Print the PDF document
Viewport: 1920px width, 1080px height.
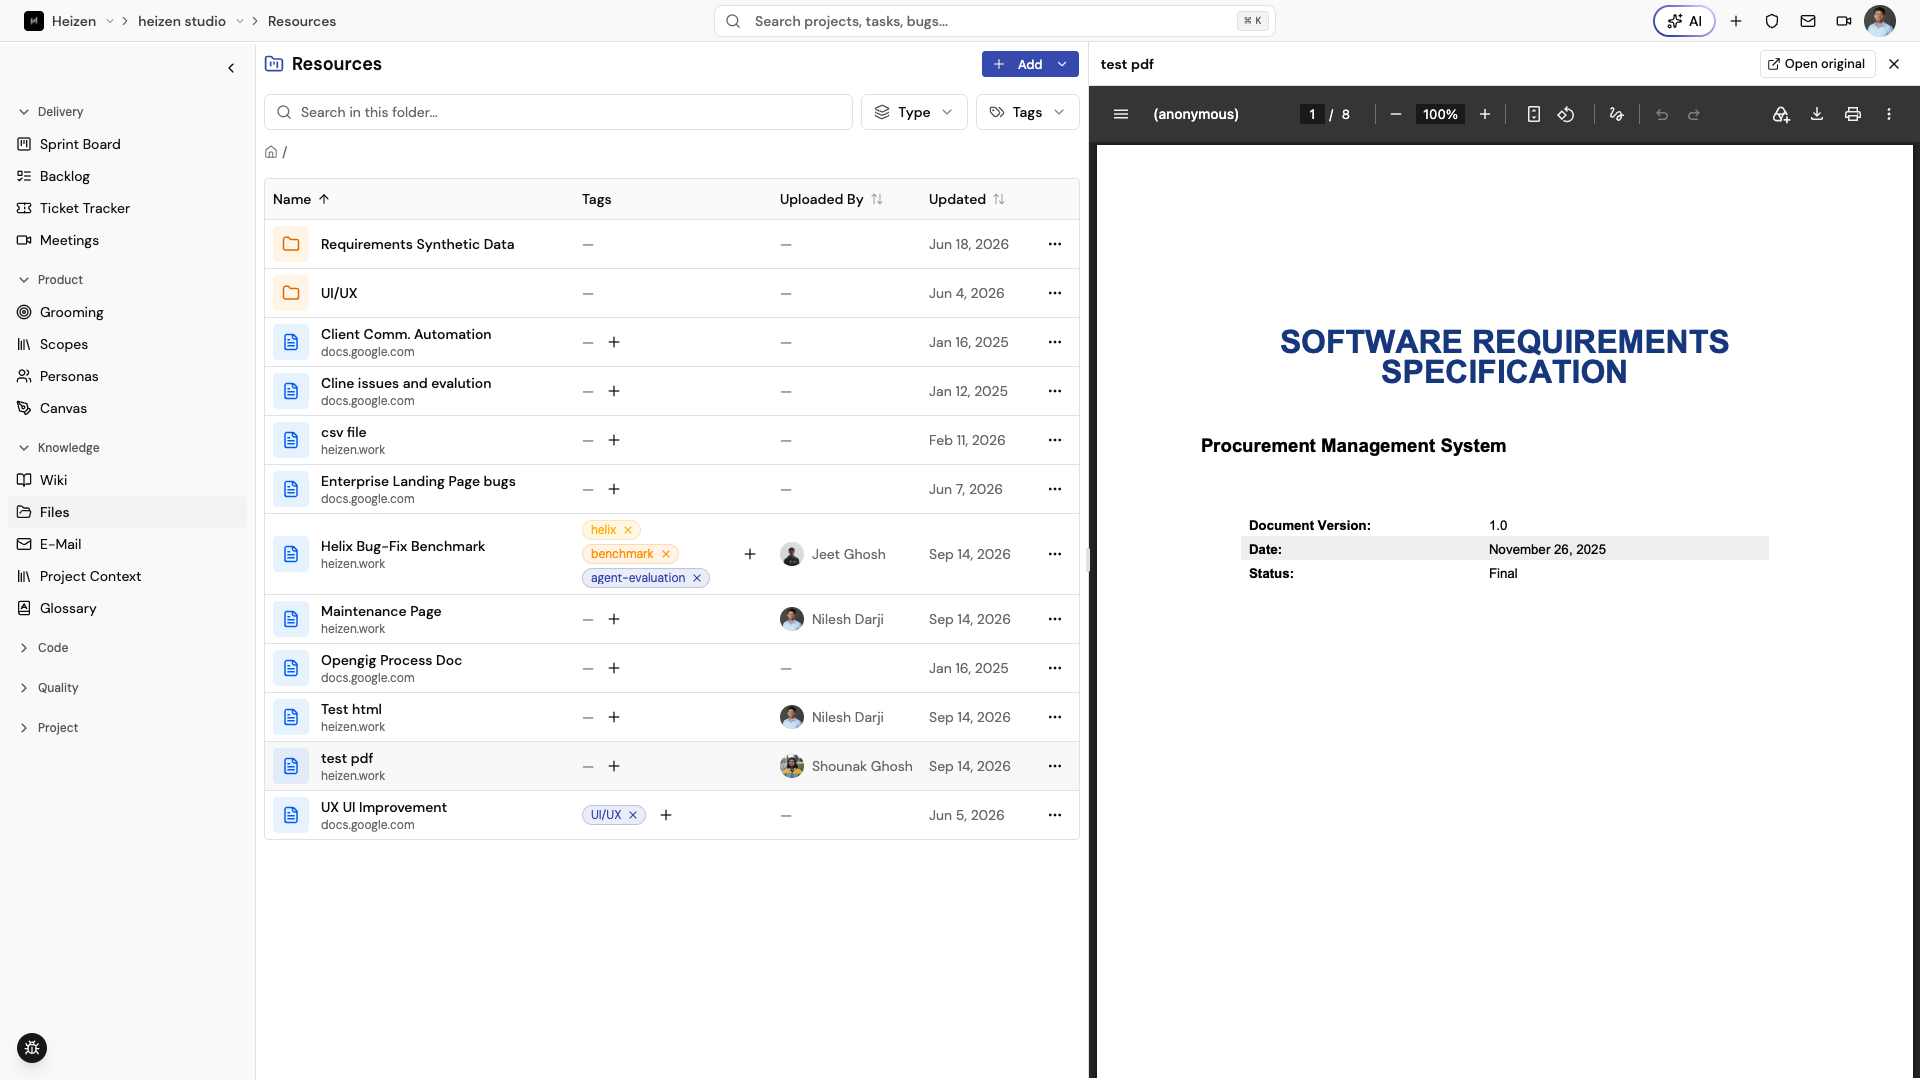(1853, 114)
